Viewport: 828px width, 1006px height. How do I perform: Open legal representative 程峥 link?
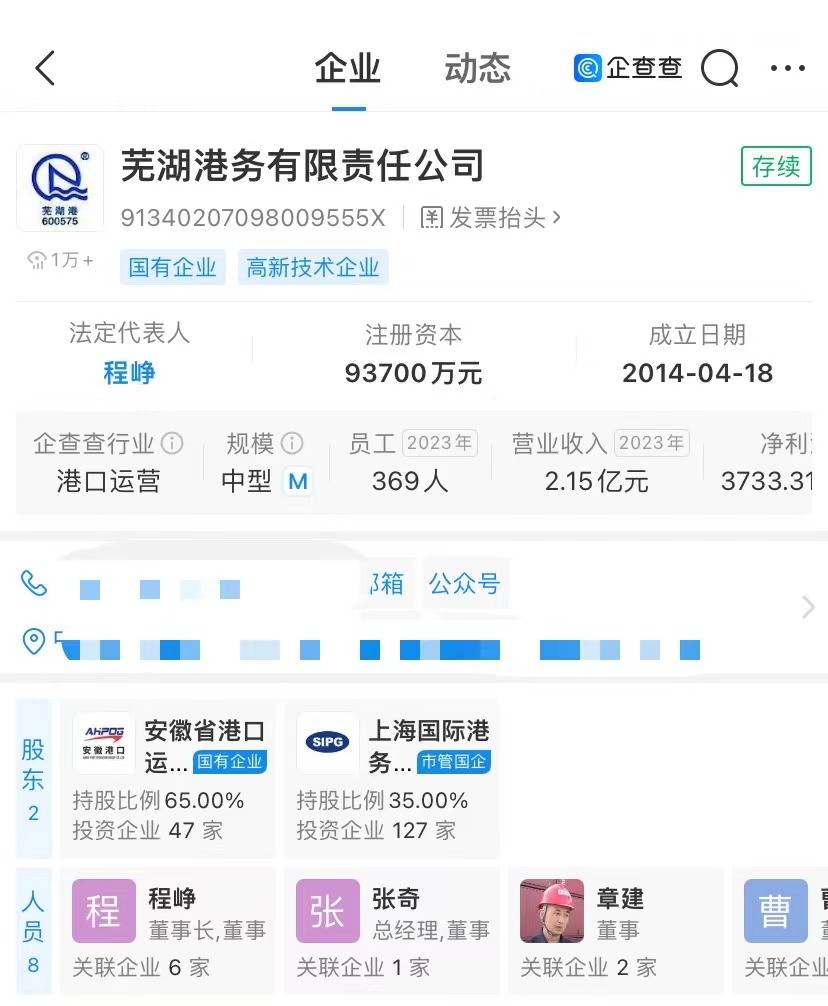129,373
